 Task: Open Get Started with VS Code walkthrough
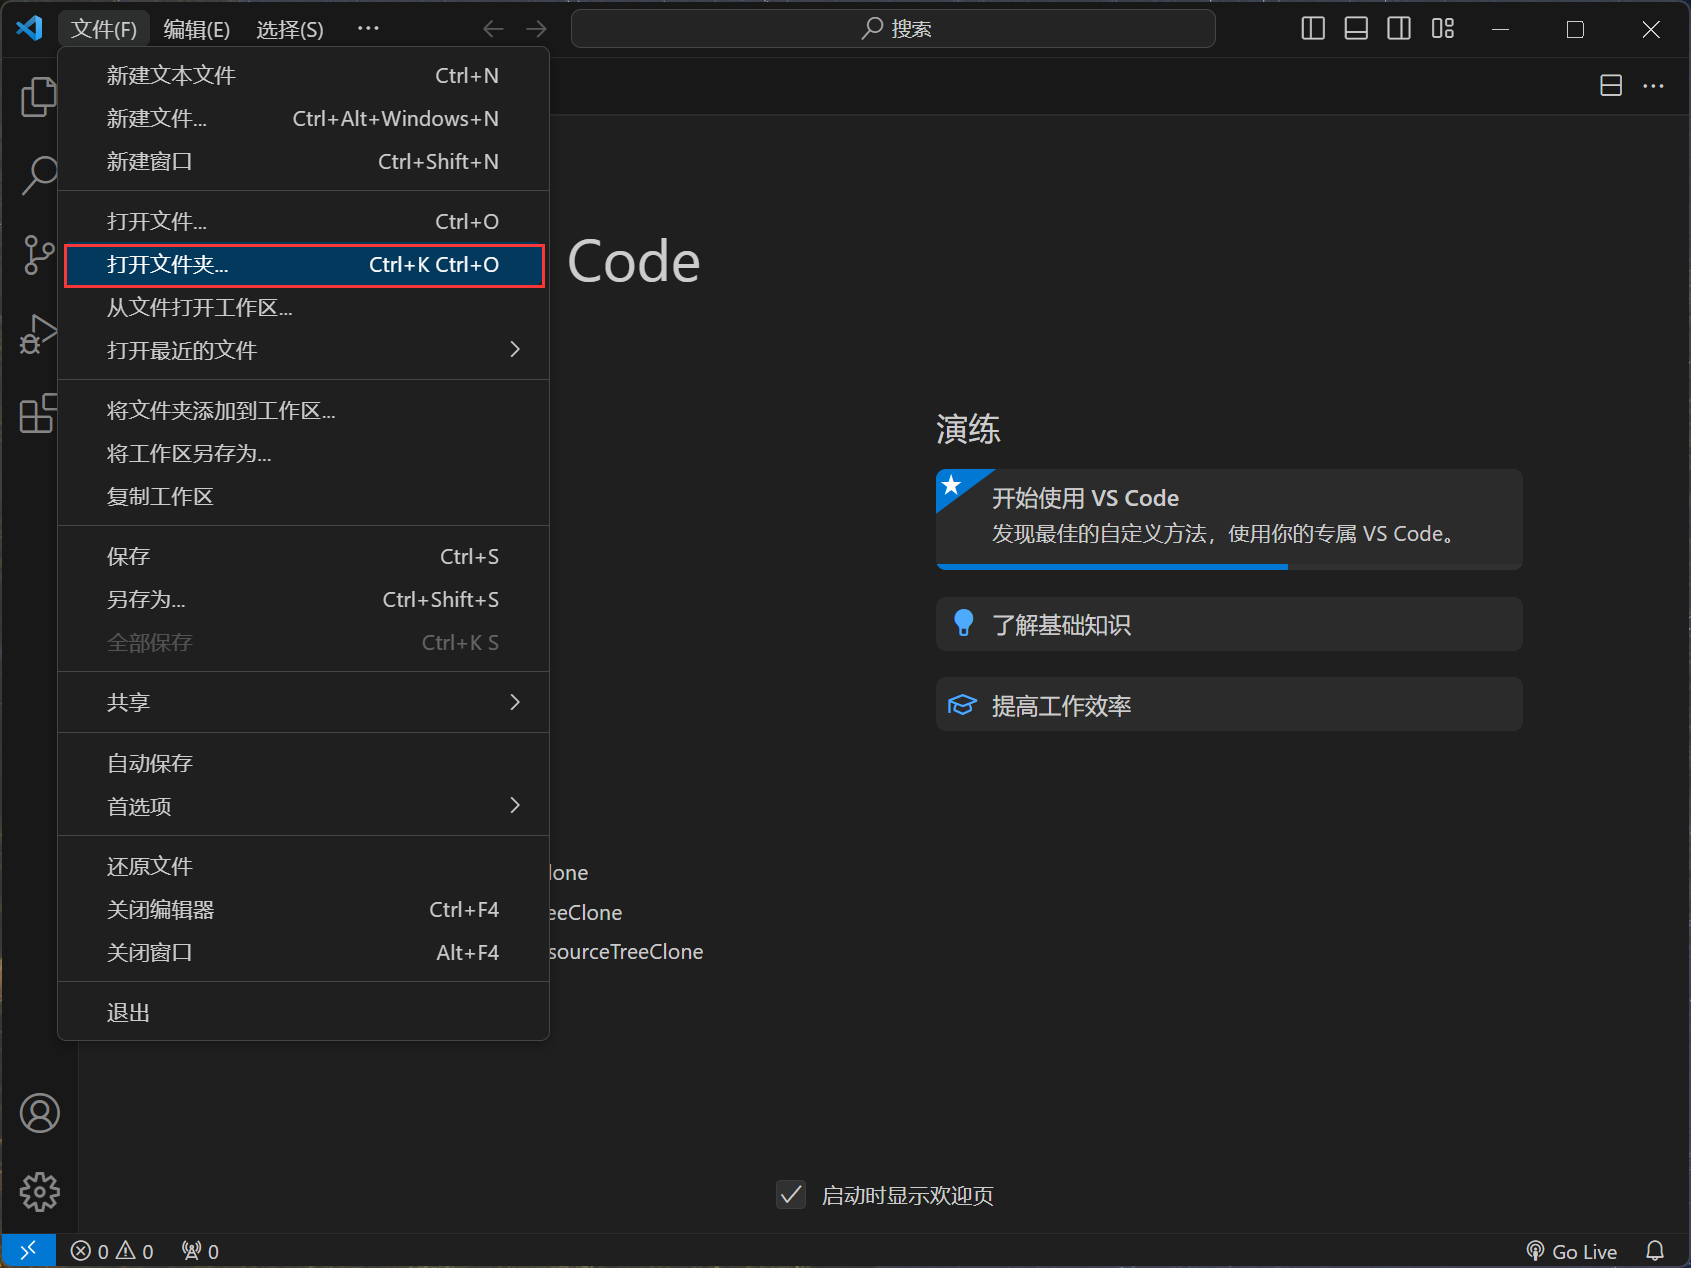point(1229,519)
